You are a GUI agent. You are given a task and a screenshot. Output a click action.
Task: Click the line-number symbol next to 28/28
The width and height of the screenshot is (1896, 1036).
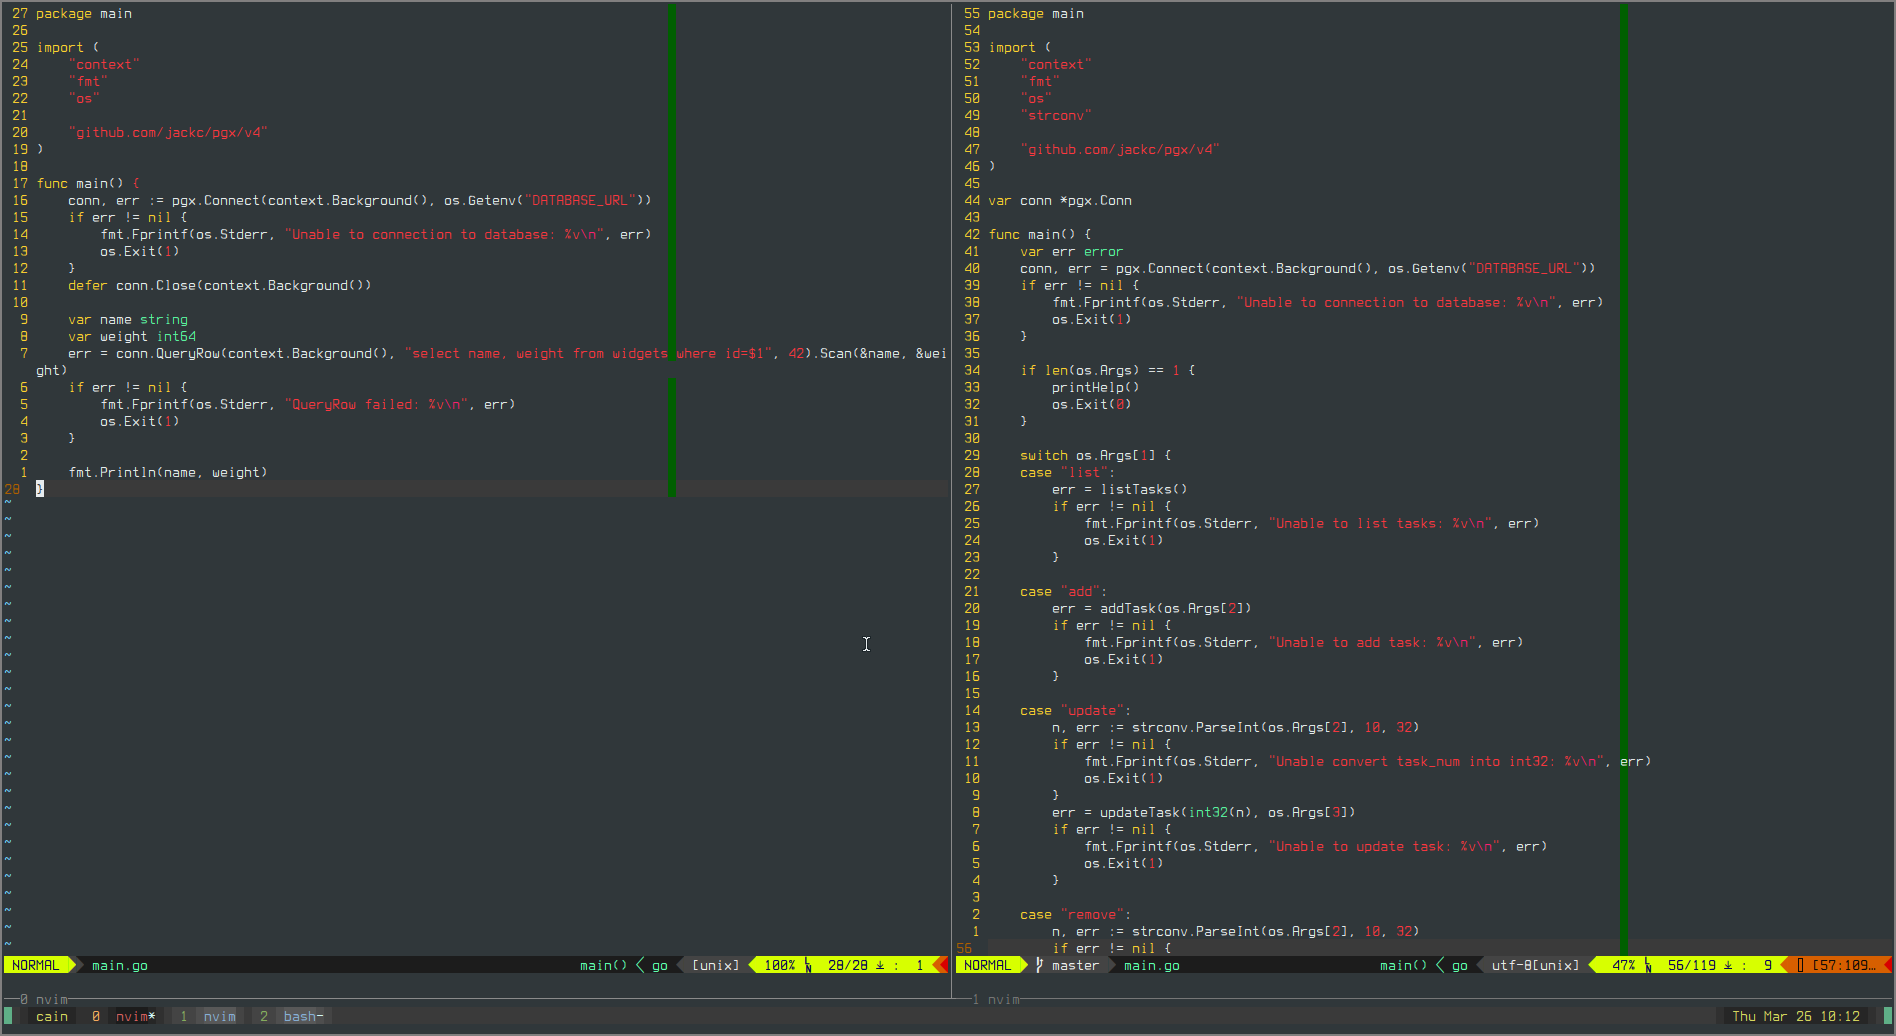click(x=808, y=965)
